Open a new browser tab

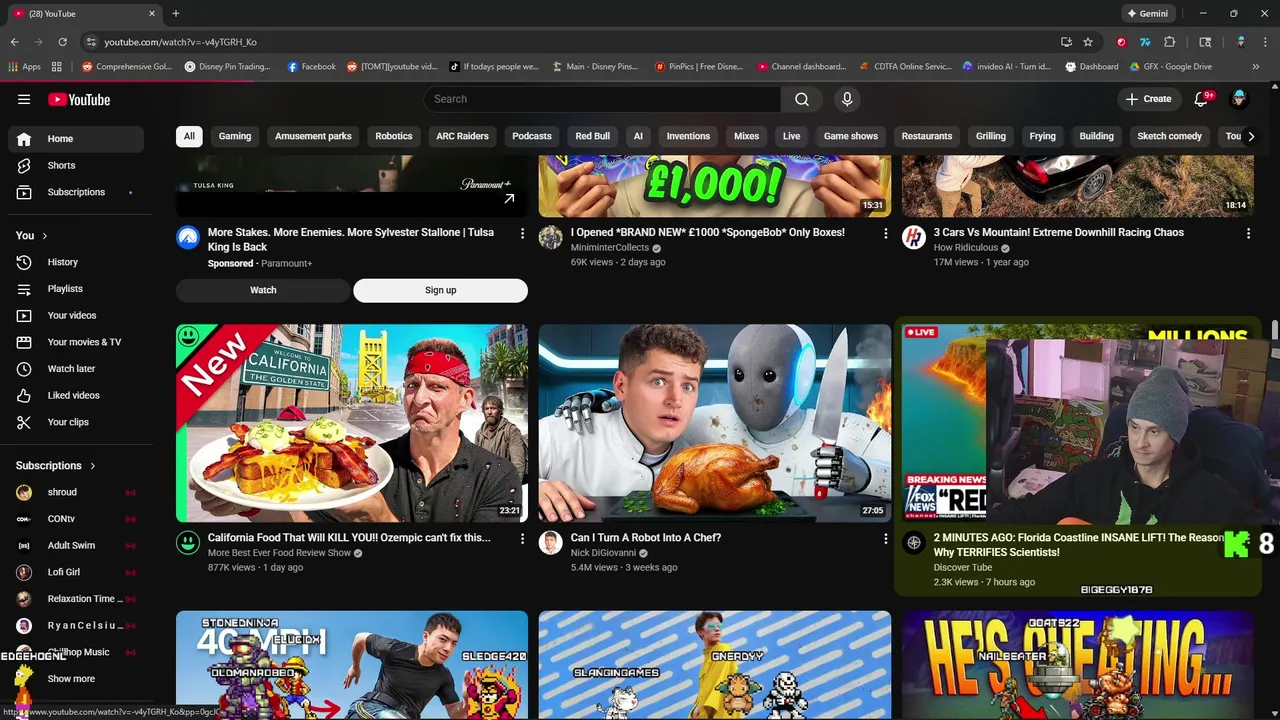tap(176, 13)
